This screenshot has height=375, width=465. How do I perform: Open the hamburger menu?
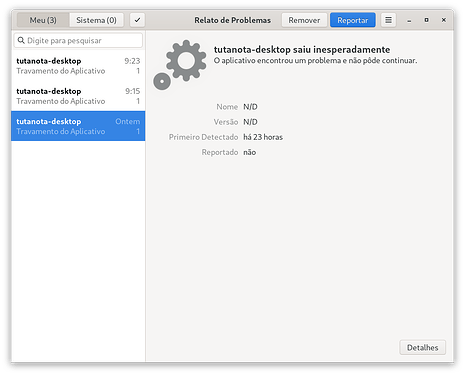[388, 20]
